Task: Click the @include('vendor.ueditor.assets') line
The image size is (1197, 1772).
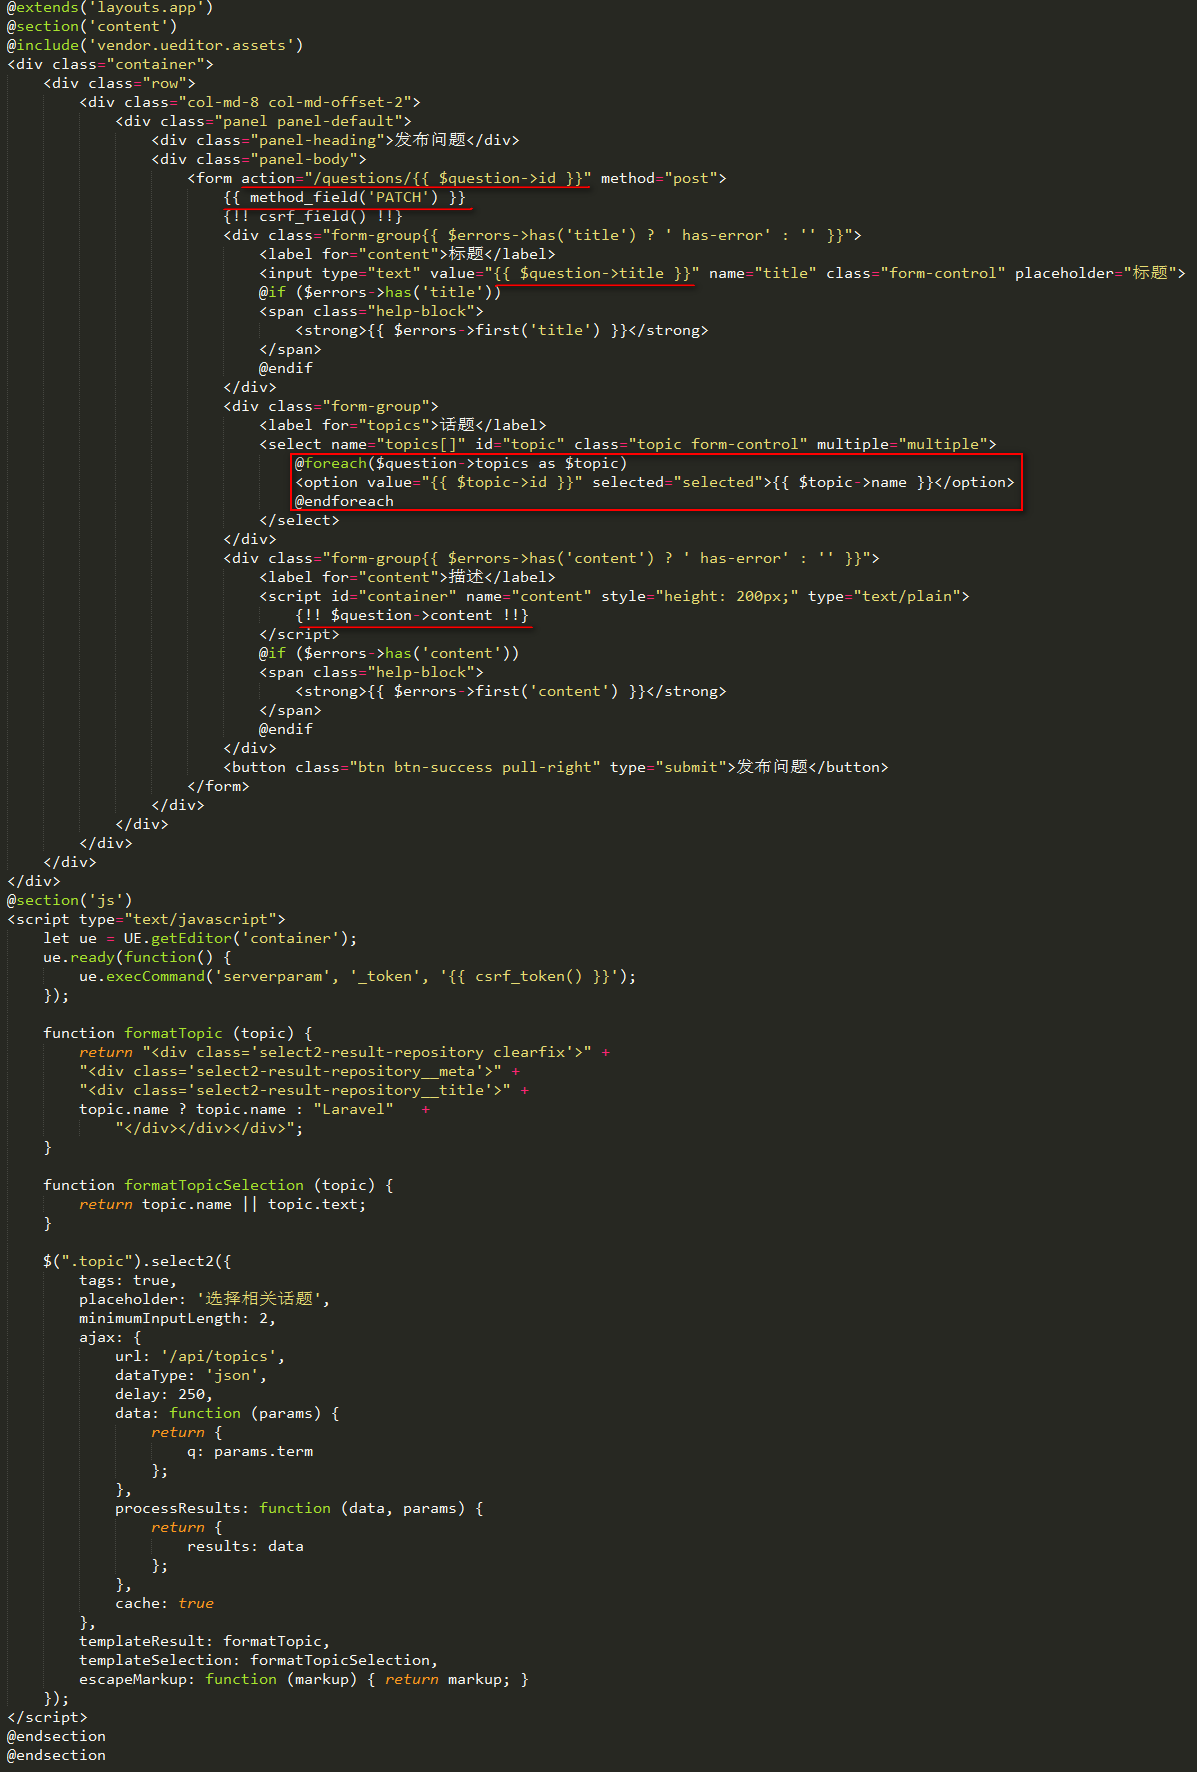Action: 155,45
